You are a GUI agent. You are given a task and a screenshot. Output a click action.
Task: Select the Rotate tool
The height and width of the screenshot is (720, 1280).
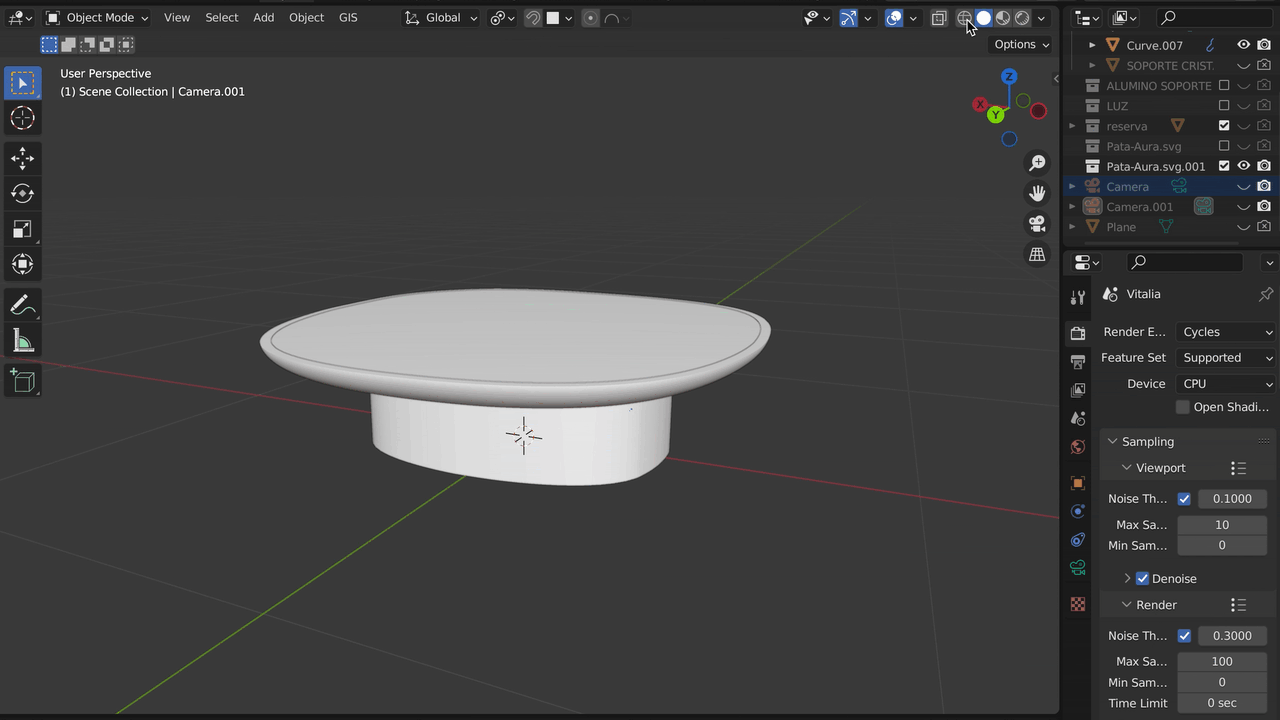coord(22,193)
